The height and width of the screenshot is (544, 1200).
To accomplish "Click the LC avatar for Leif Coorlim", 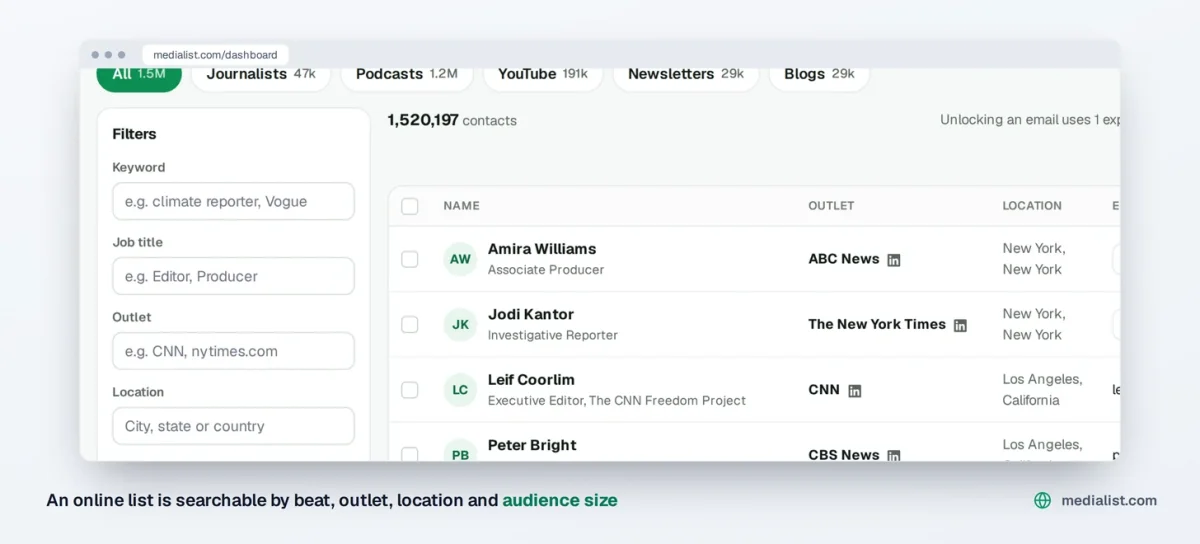I will coord(460,390).
